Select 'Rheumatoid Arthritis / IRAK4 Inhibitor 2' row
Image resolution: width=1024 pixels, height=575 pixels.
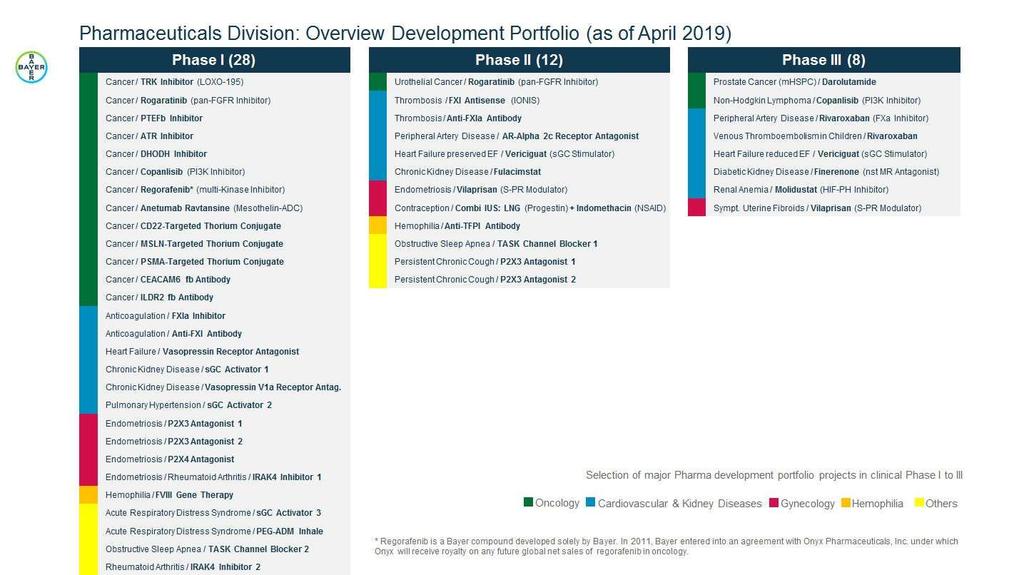pos(214,567)
